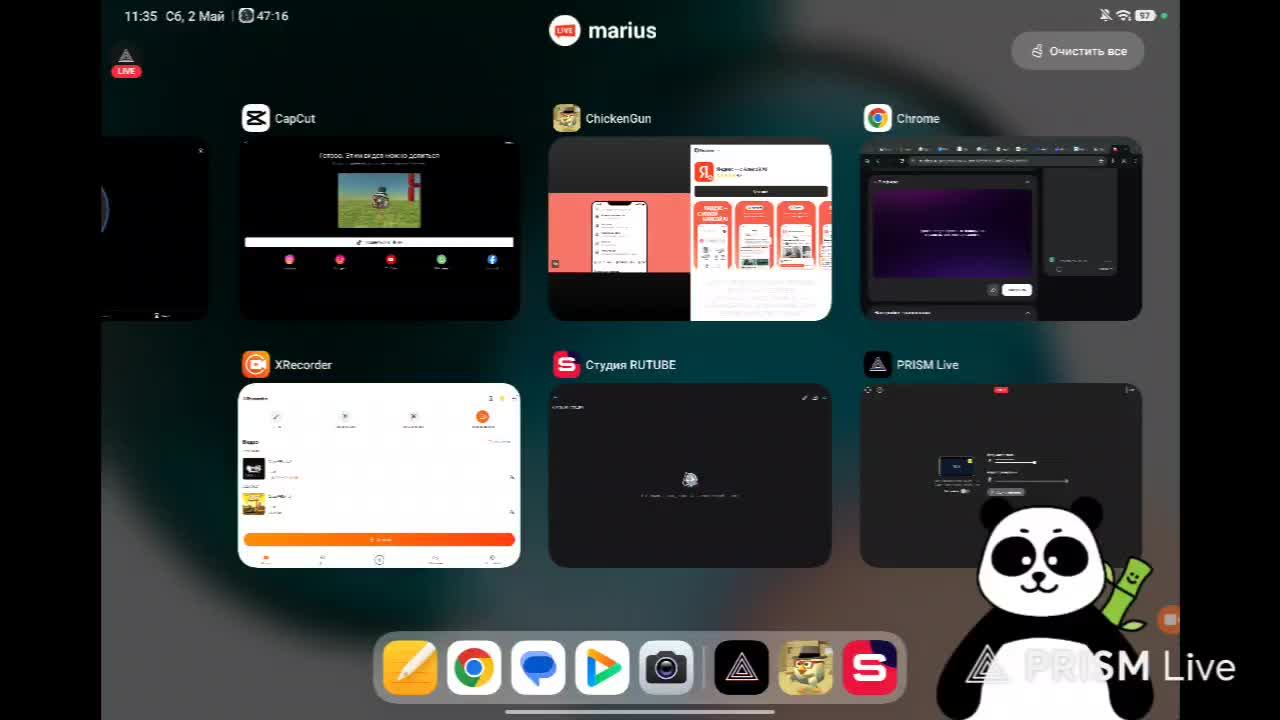Open the PRISM Live preview card

click(x=1001, y=475)
